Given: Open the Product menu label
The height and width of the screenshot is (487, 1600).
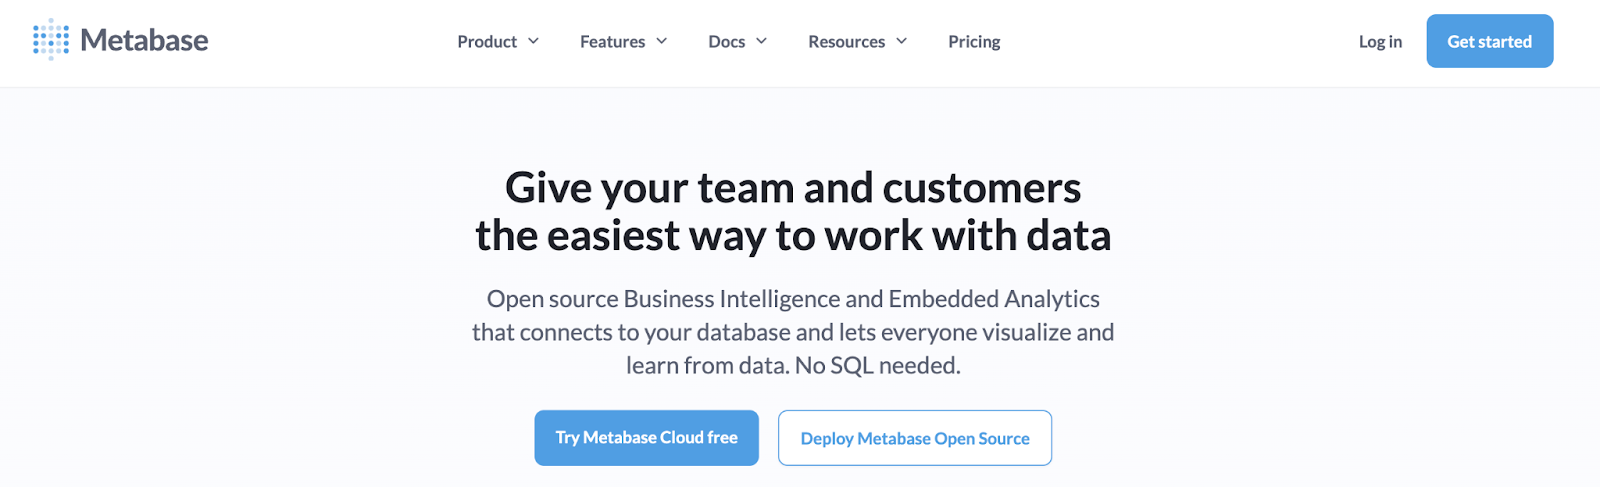Looking at the screenshot, I should point(487,42).
